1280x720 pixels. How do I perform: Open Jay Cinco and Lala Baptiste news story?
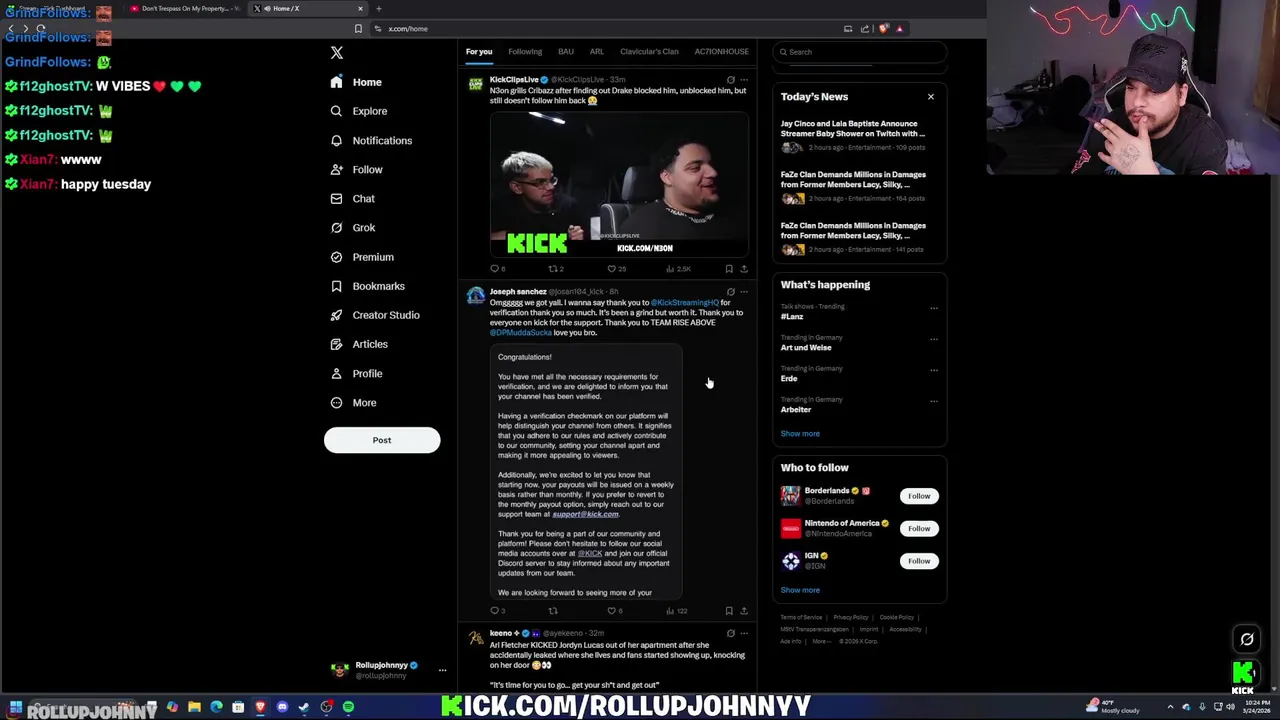[x=858, y=137]
